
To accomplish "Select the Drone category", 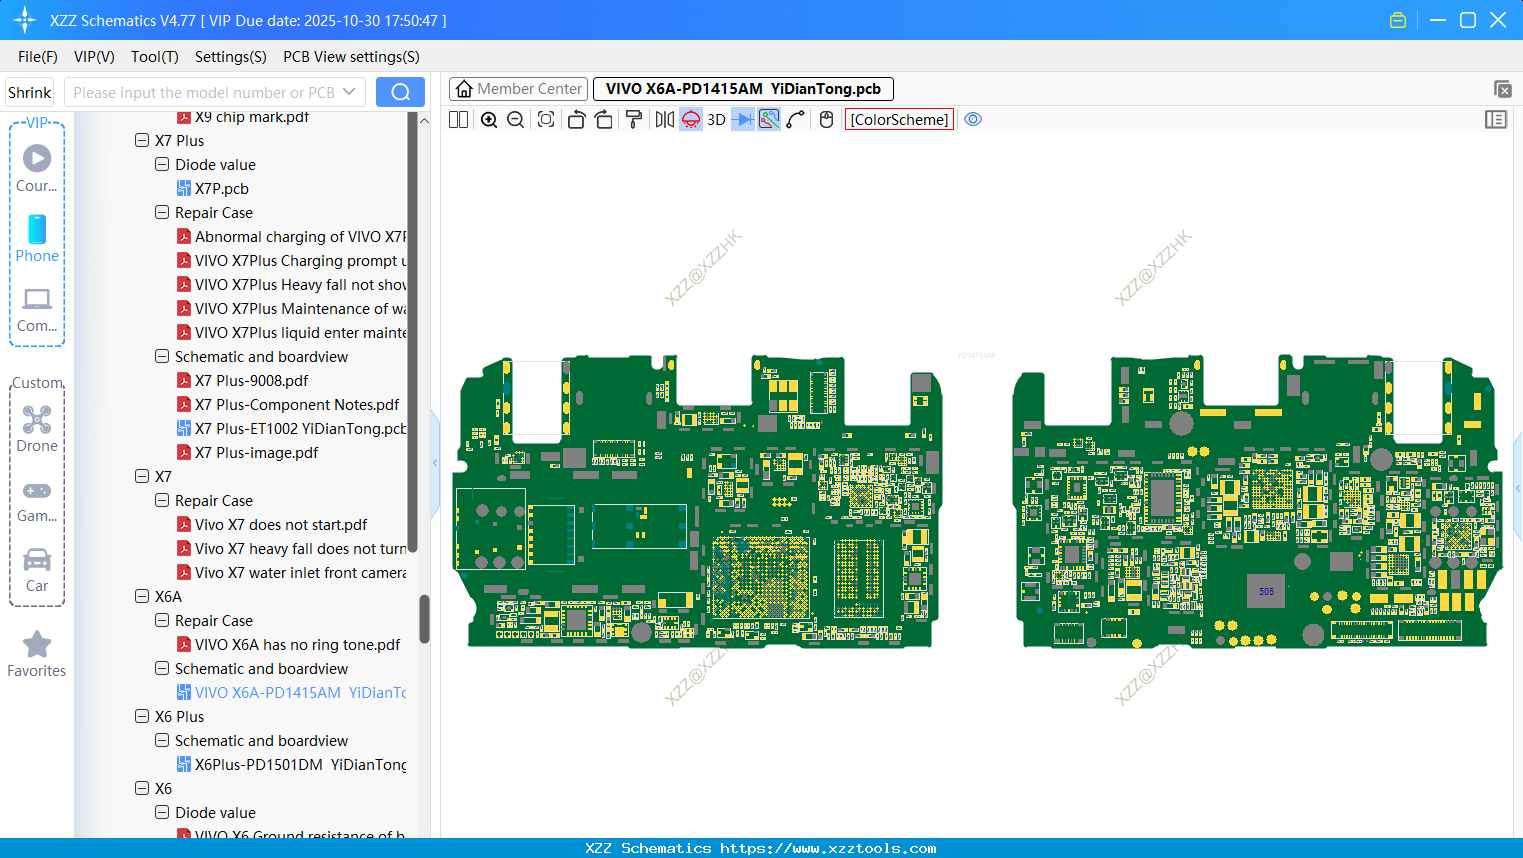I will point(37,428).
